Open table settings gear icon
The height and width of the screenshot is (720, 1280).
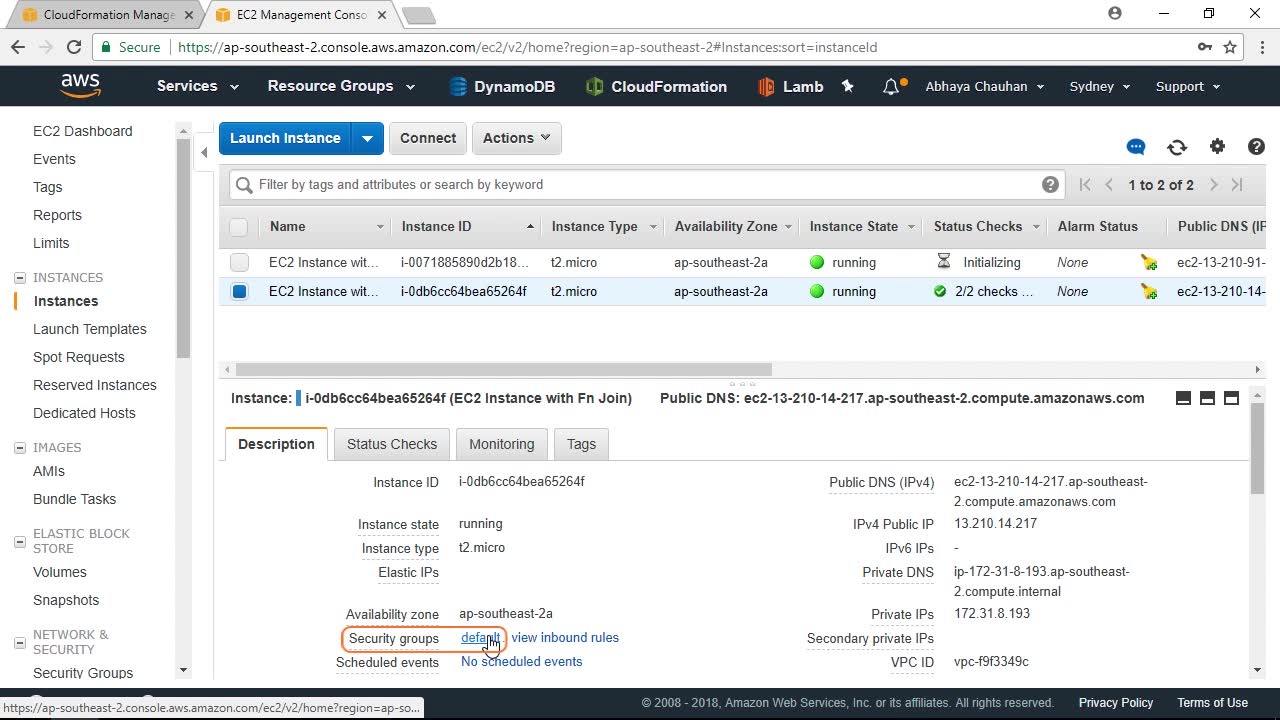1217,146
